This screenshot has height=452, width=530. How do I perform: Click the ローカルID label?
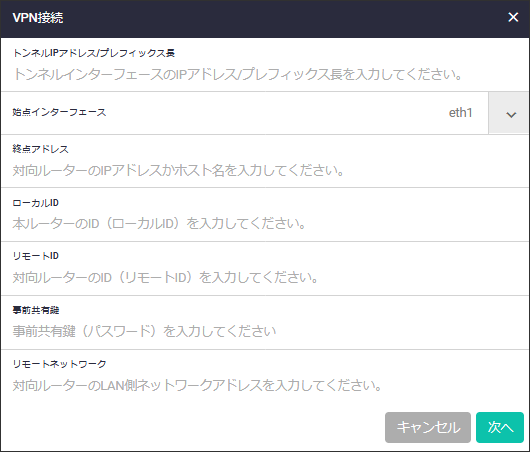point(35,203)
